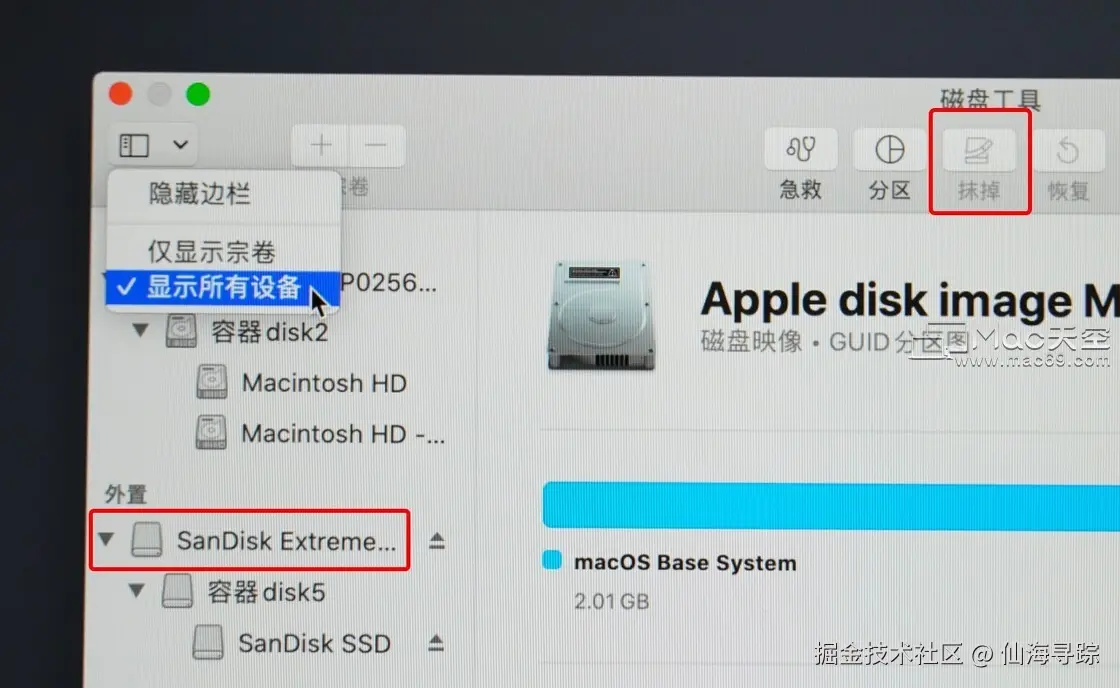The width and height of the screenshot is (1120, 688).
Task: Click the sidebar view icon
Action: (134, 145)
